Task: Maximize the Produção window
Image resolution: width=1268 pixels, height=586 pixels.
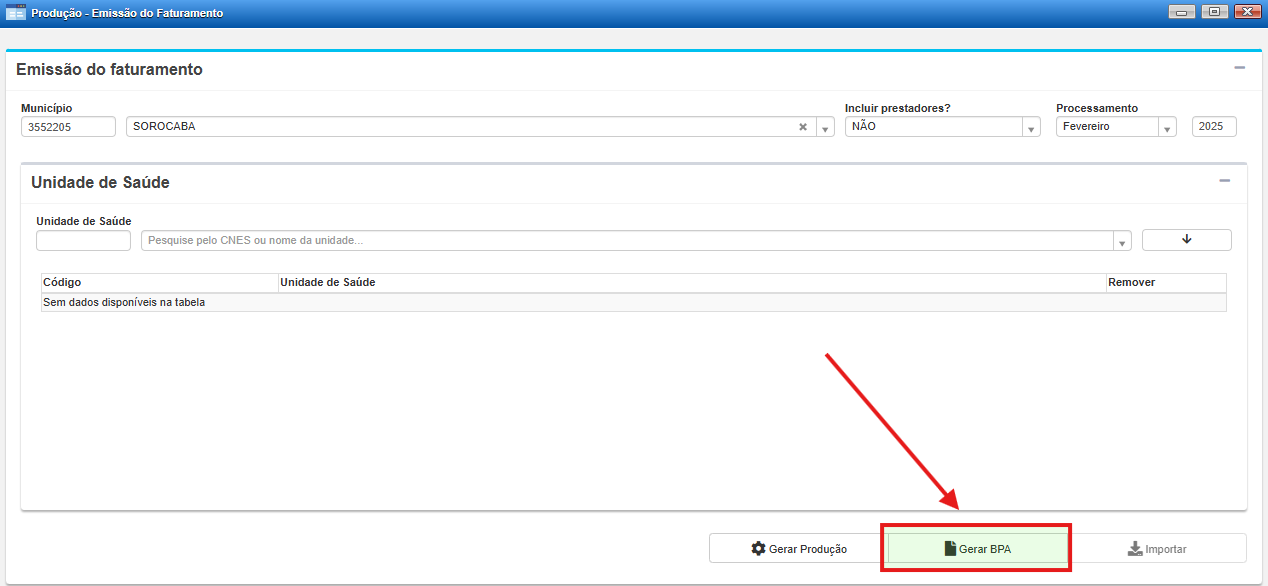Action: 1214,12
